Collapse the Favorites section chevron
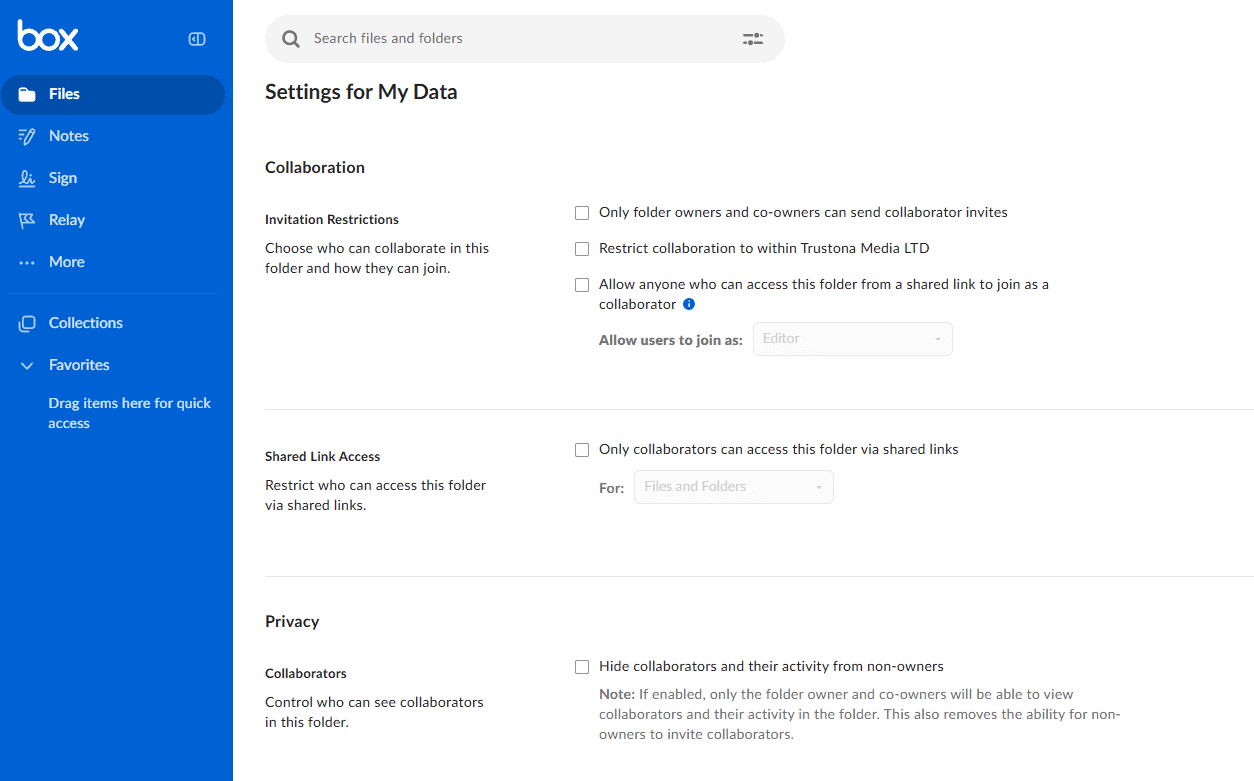This screenshot has width=1254, height=781. point(28,366)
